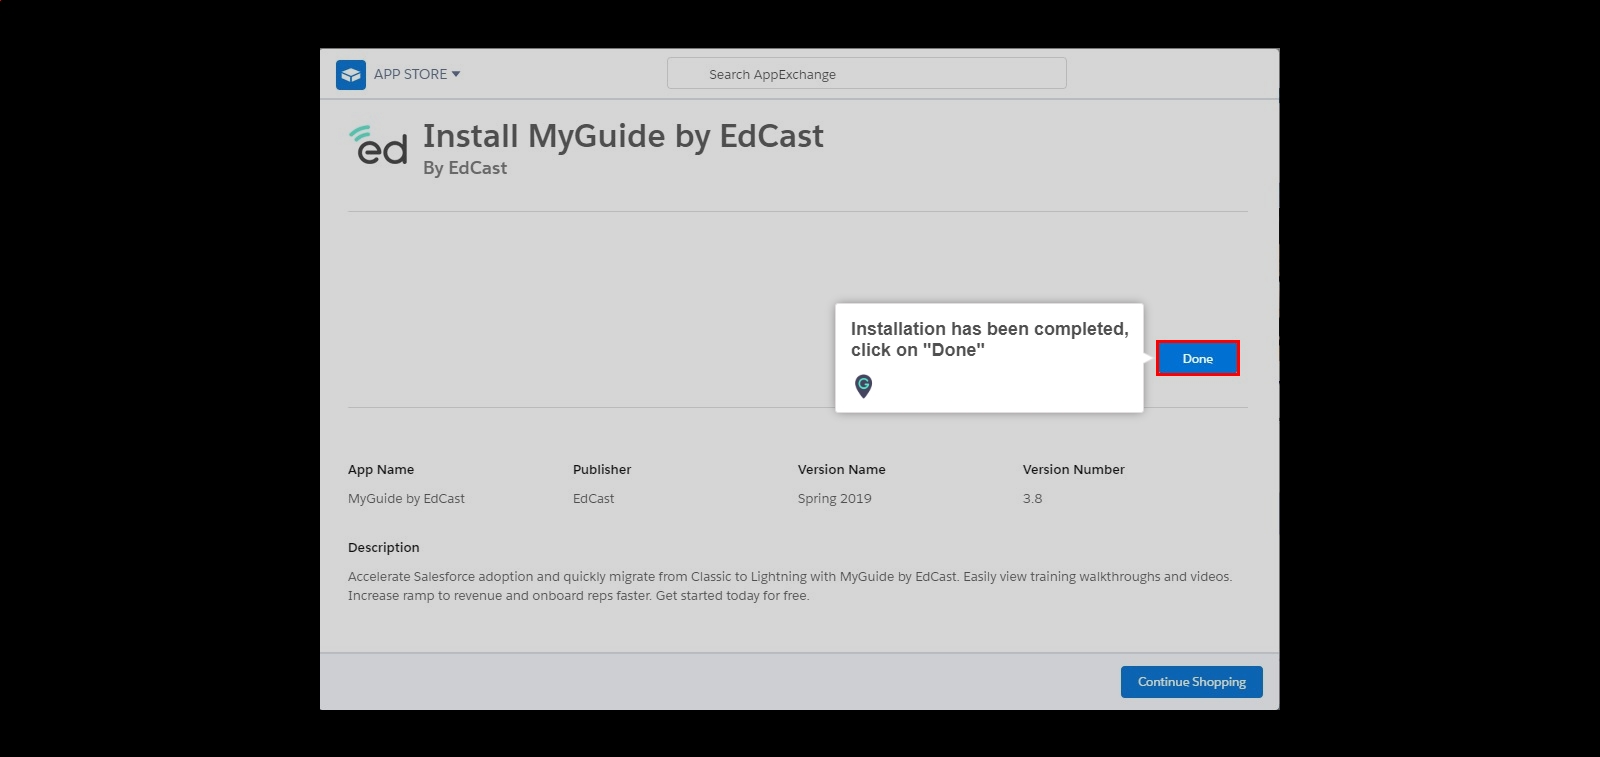Click the MyGuide pin icon in tooltip
The width and height of the screenshot is (1600, 757).
(864, 385)
